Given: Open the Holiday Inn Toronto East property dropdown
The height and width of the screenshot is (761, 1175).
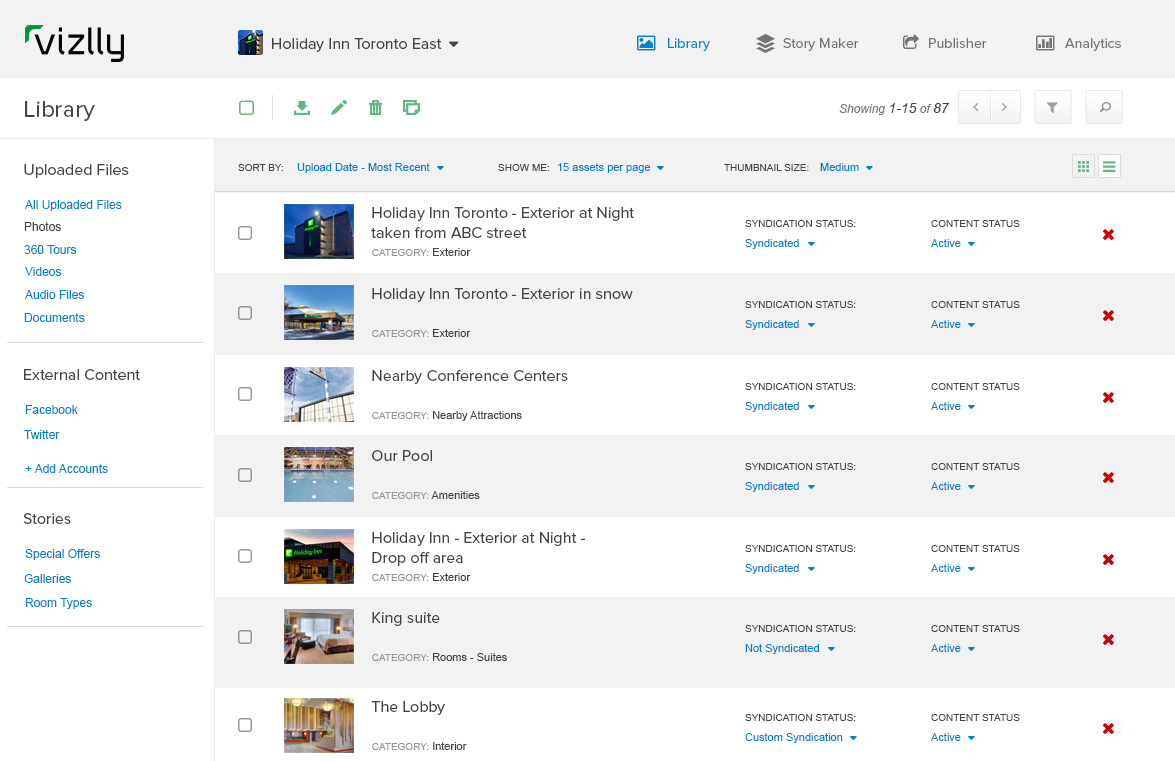Looking at the screenshot, I should [x=364, y=44].
